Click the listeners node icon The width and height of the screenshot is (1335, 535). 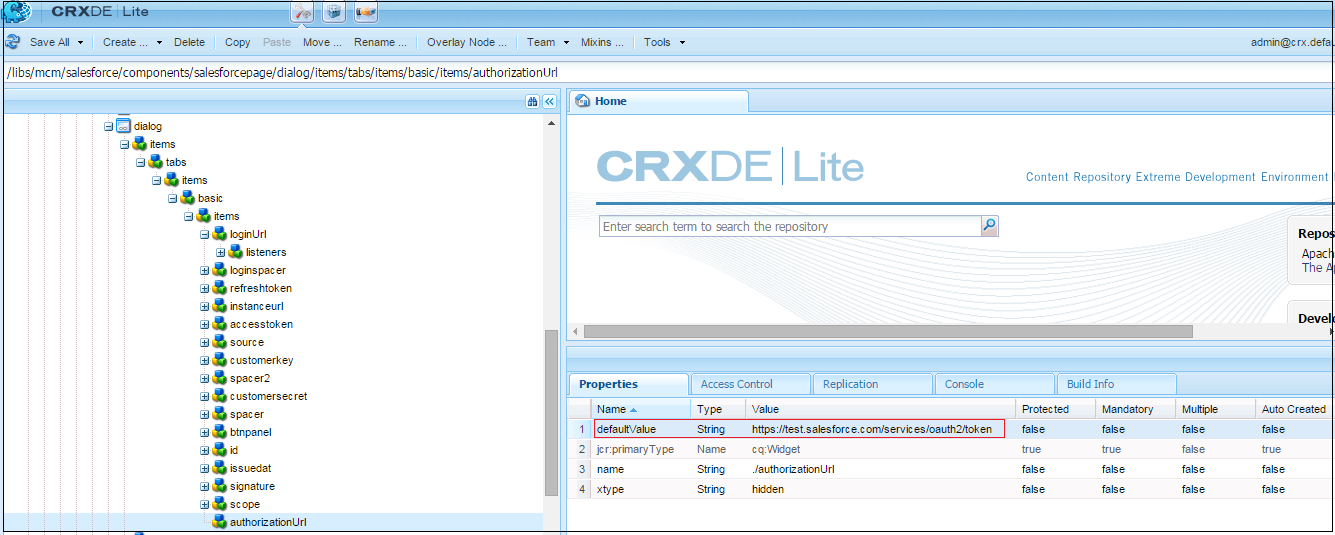[236, 252]
